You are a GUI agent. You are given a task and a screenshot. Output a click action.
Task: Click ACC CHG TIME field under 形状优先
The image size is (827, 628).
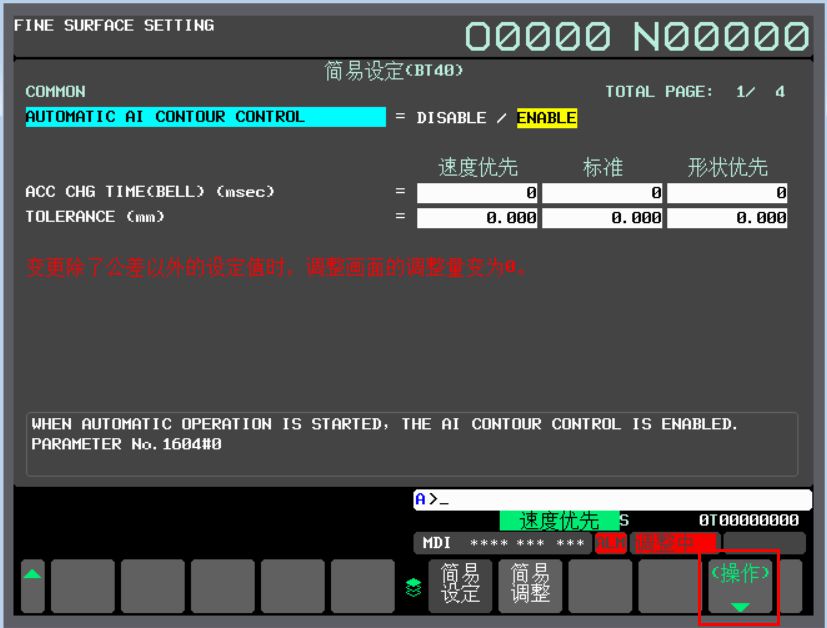coord(727,193)
